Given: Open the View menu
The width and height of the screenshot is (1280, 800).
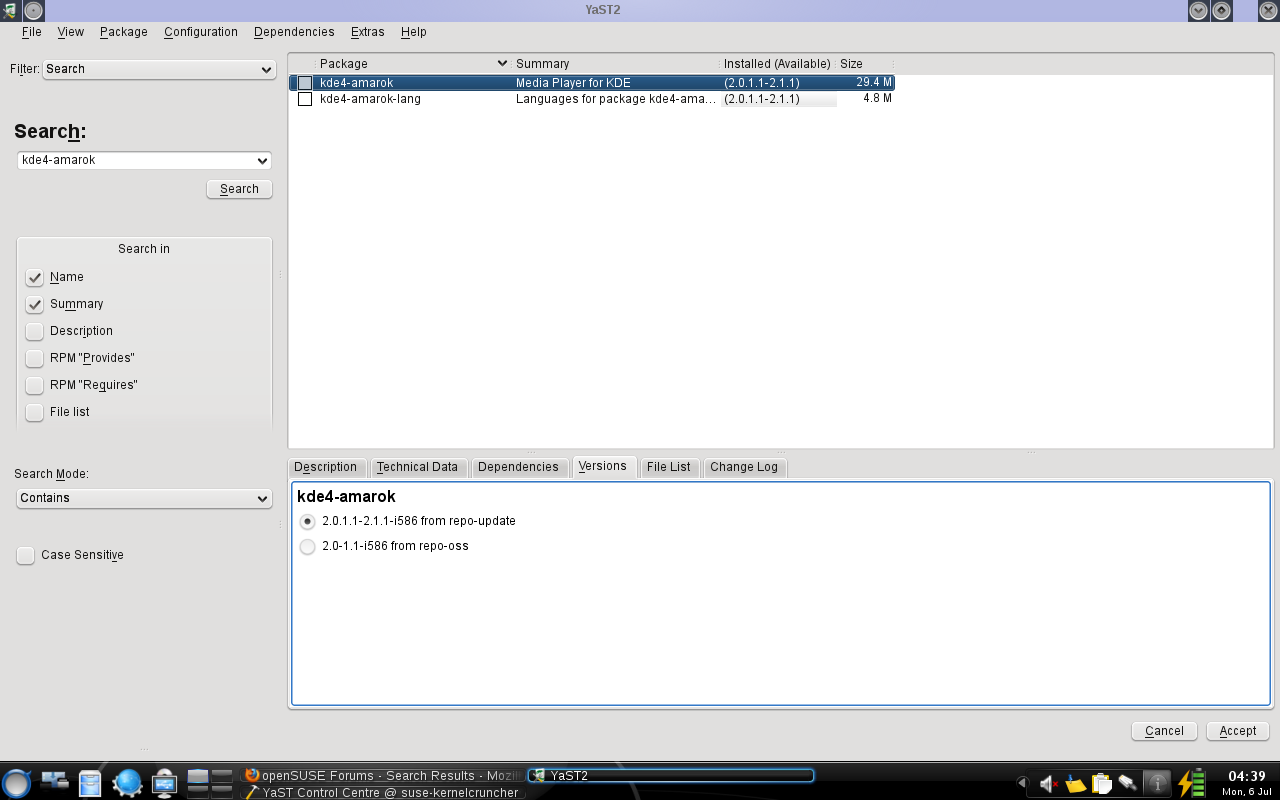Looking at the screenshot, I should 71,32.
